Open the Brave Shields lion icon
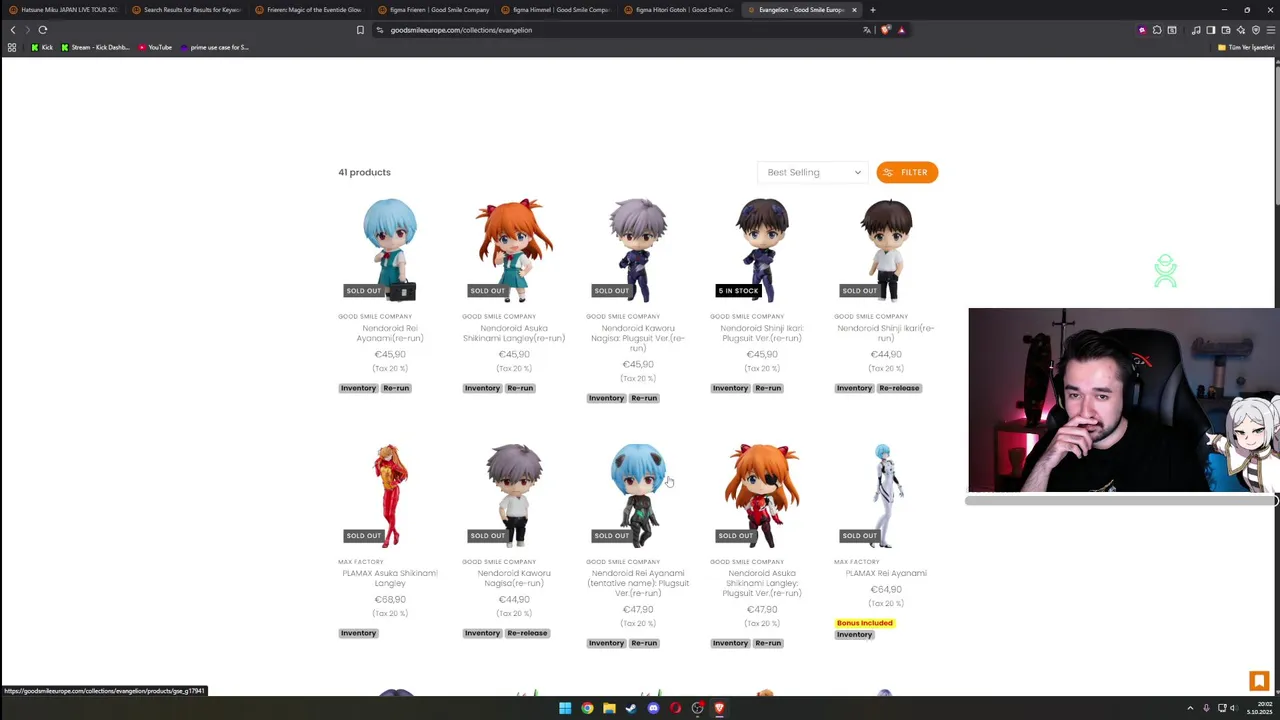 pos(885,30)
